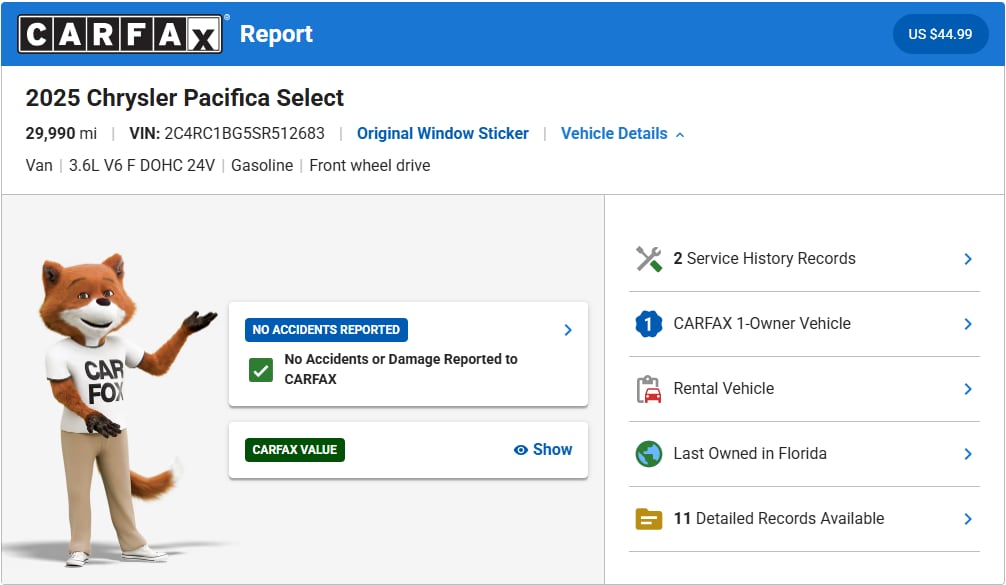Click the wrench and screwdriver service icon
The width and height of the screenshot is (1006, 585).
coord(649,259)
